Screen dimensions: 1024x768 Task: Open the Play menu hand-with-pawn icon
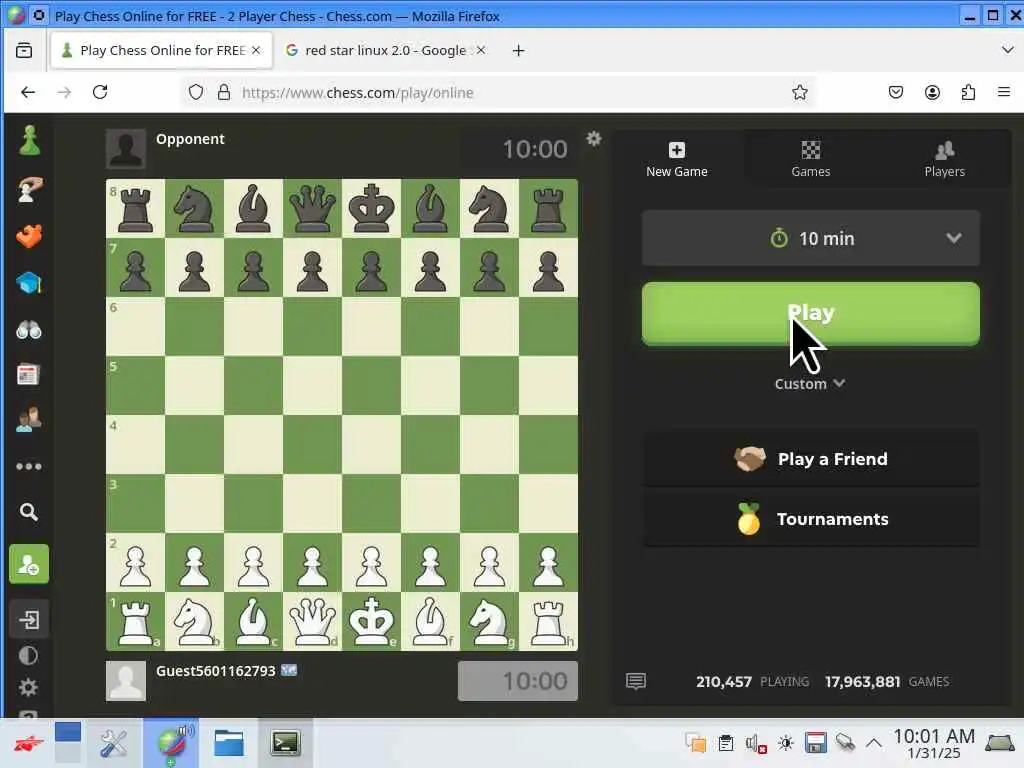click(x=29, y=189)
